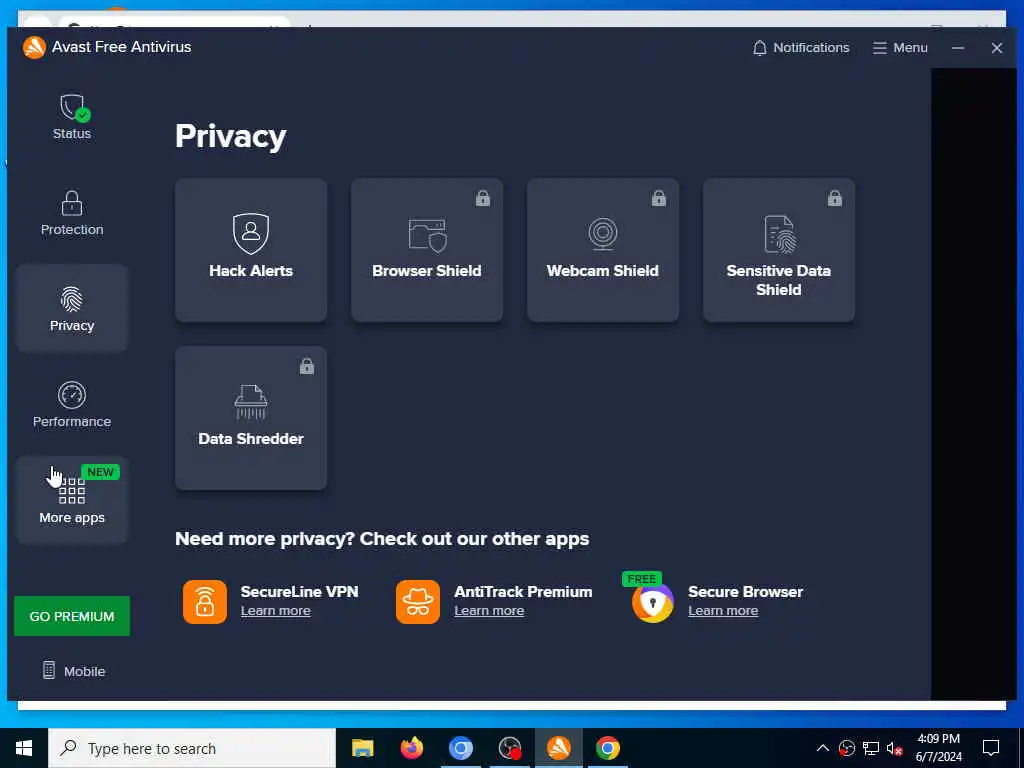Open Browser Shield tile

click(427, 250)
